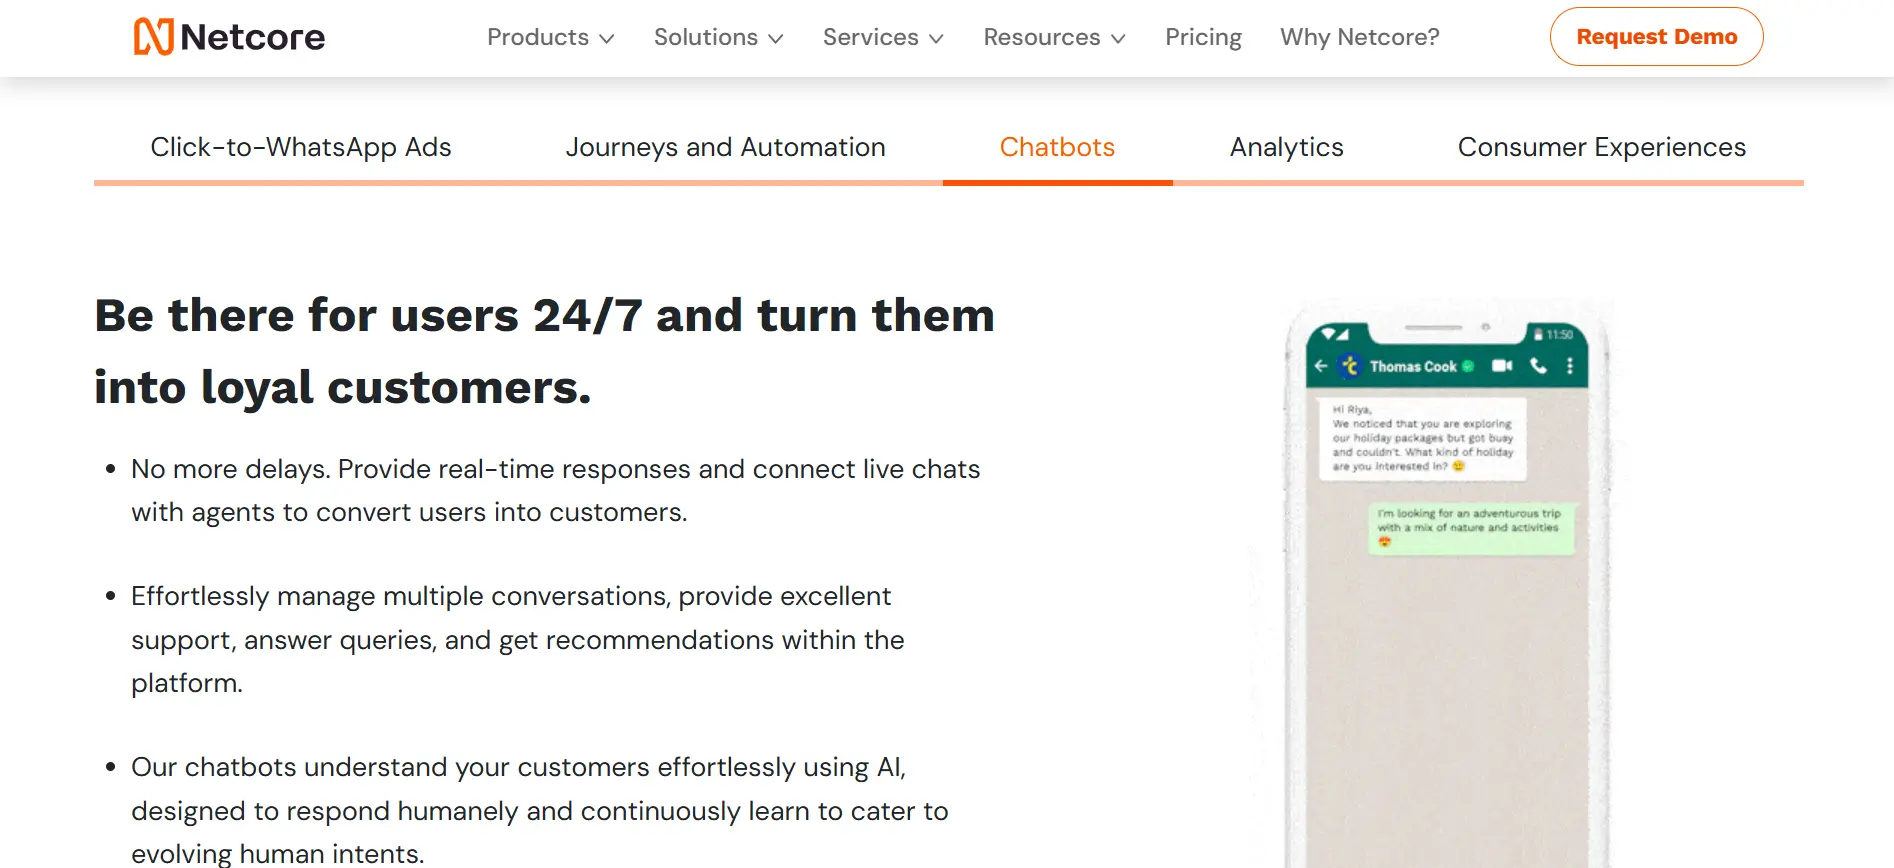The height and width of the screenshot is (868, 1894).
Task: Click the green verified badge beside Thomas Cook
Action: coord(1468,366)
